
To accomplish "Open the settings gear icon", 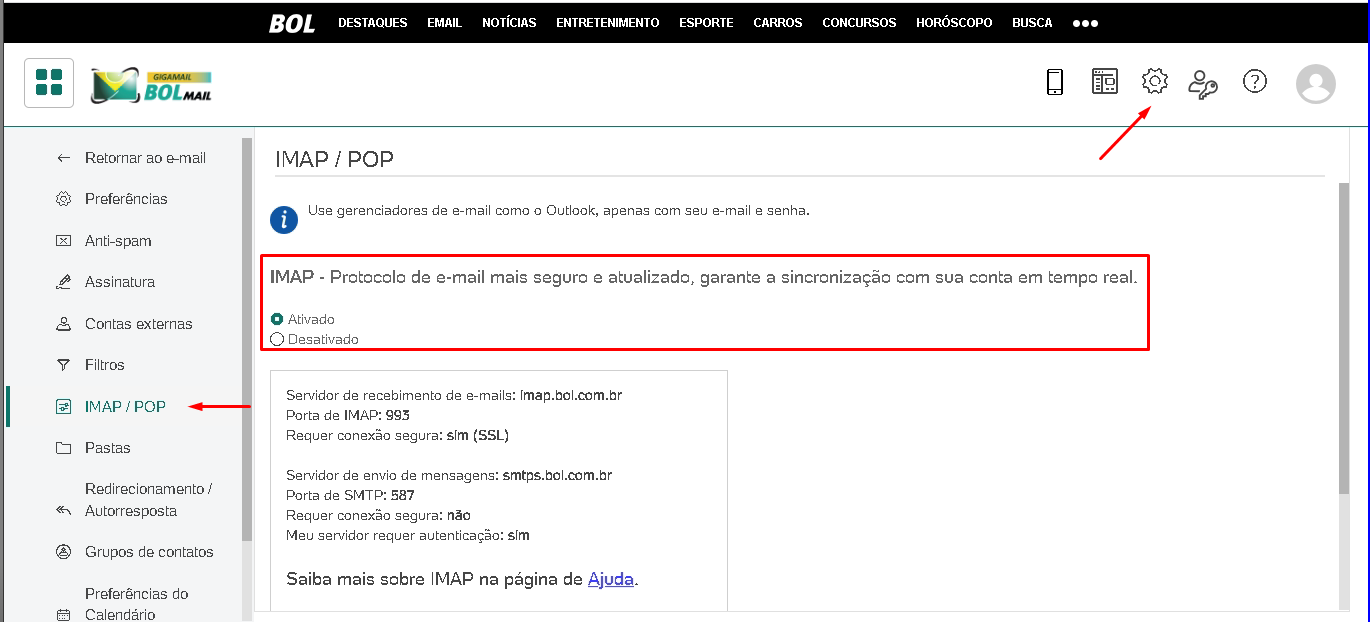I will (x=1154, y=82).
